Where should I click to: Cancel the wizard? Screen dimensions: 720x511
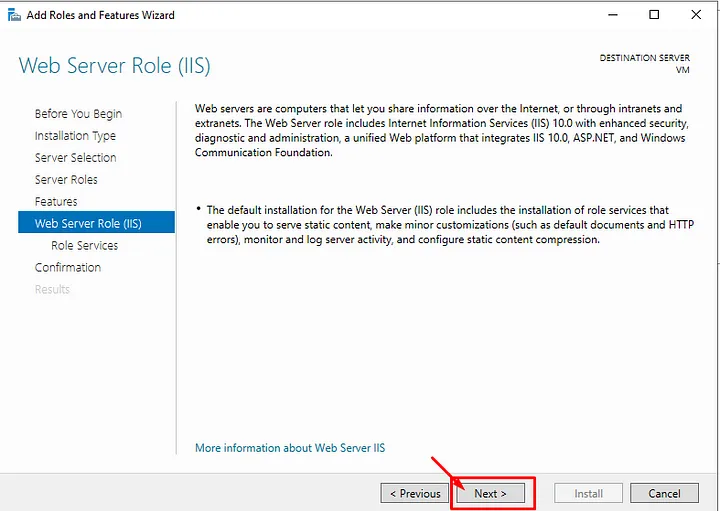(x=664, y=493)
